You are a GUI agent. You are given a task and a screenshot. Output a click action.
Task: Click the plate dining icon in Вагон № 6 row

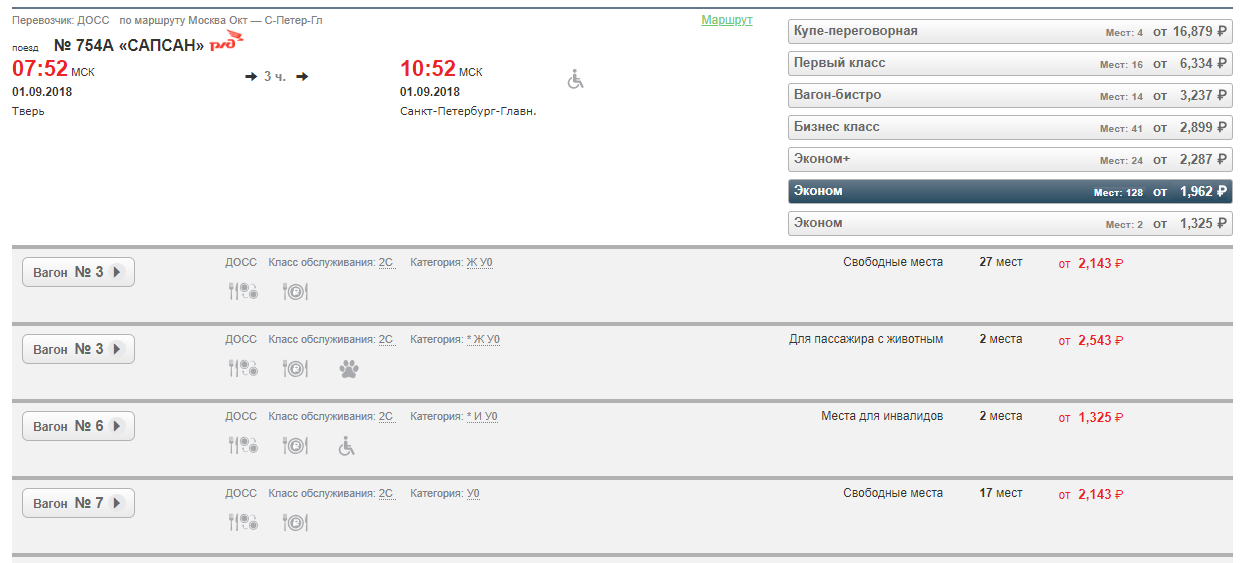[296, 446]
